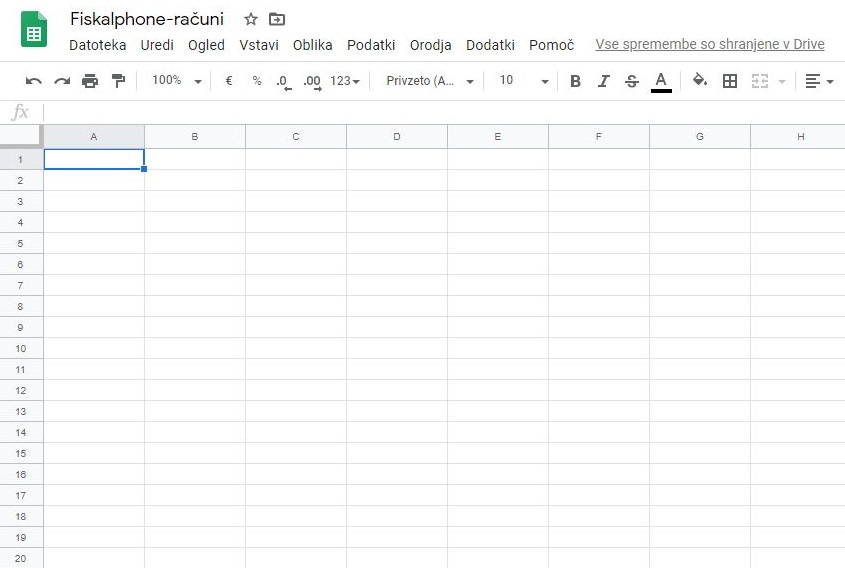The width and height of the screenshot is (845, 568).
Task: Format as percent
Action: click(x=257, y=81)
